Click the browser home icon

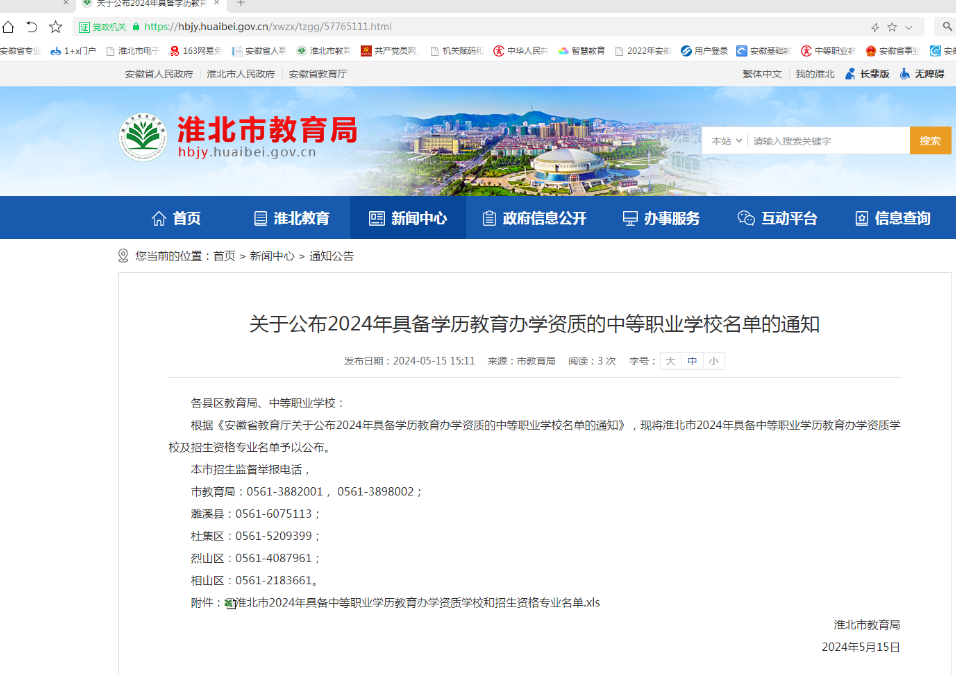(9, 27)
